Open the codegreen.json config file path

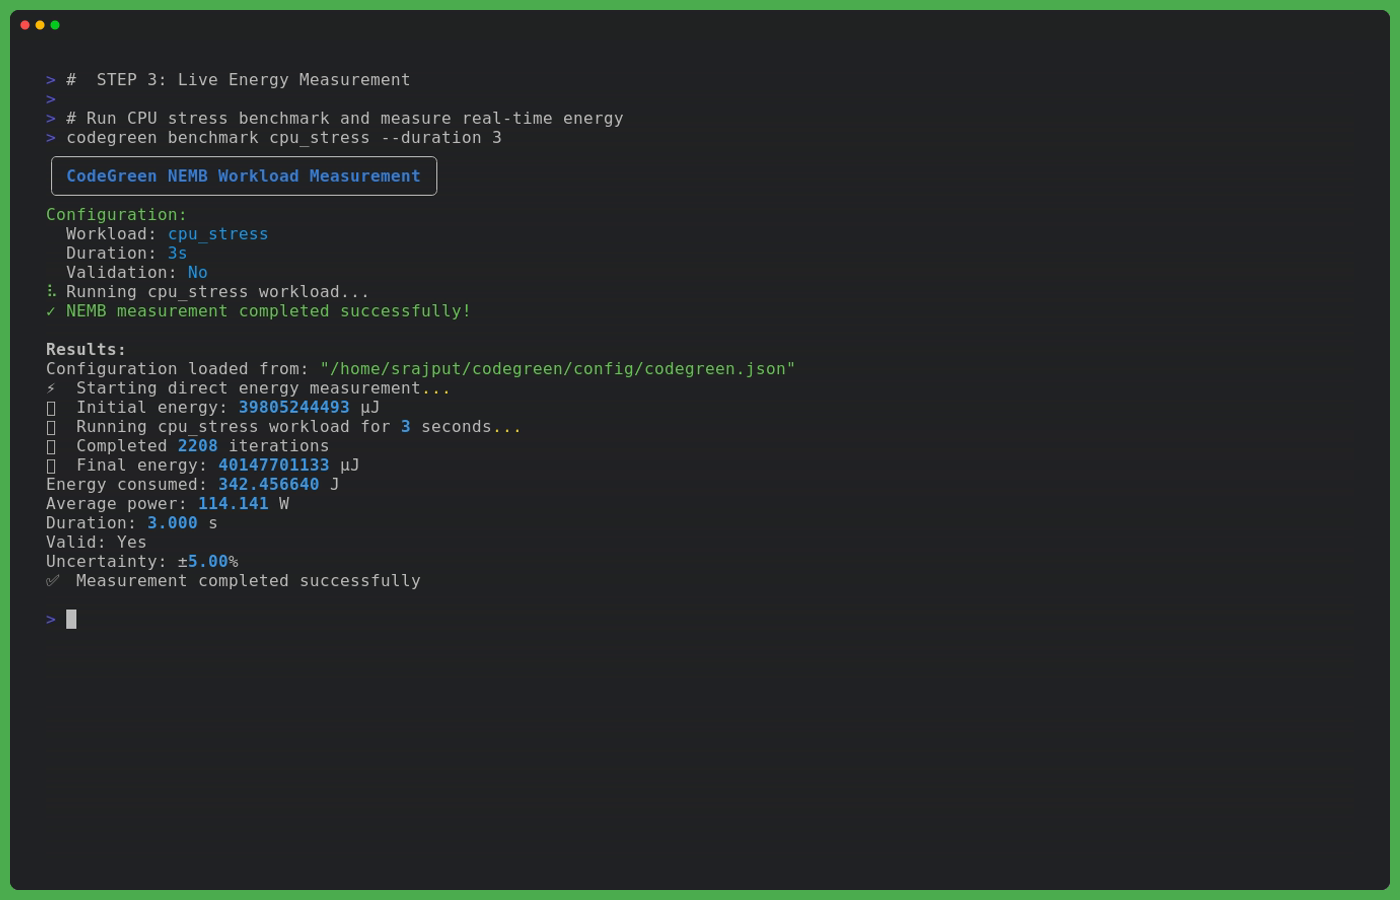click(557, 369)
